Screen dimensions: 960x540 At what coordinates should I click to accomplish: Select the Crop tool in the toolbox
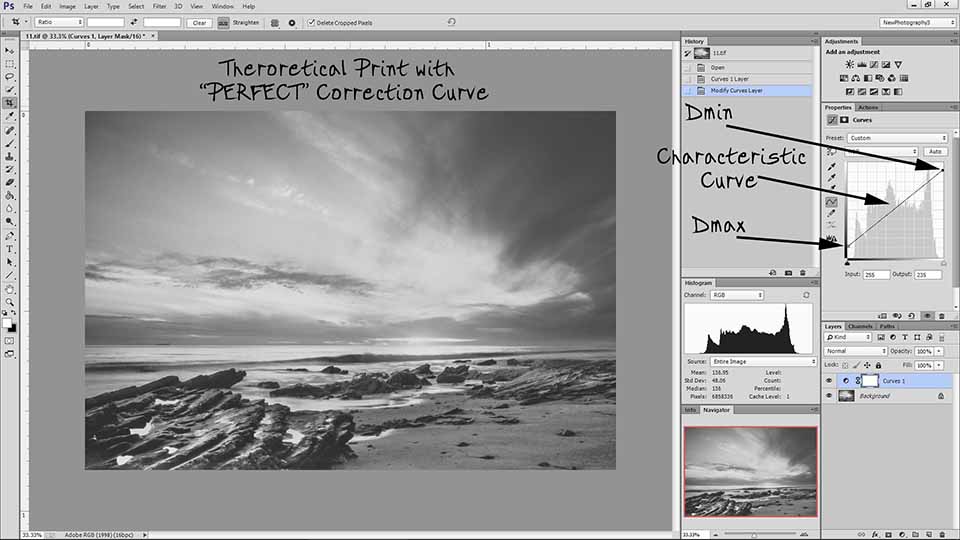[x=10, y=103]
